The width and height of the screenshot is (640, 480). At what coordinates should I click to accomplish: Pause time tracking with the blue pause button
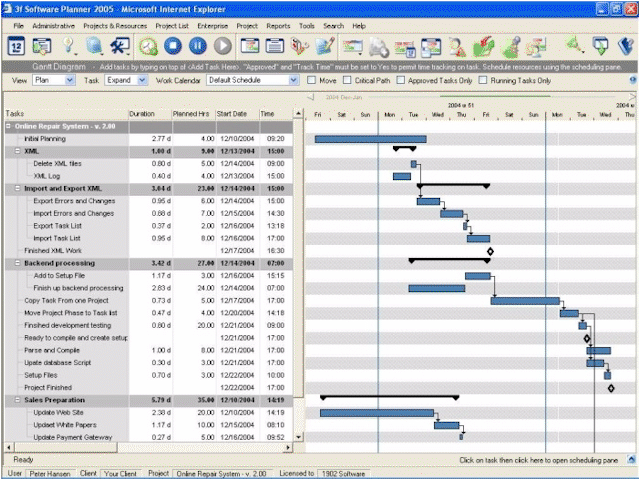pos(198,46)
